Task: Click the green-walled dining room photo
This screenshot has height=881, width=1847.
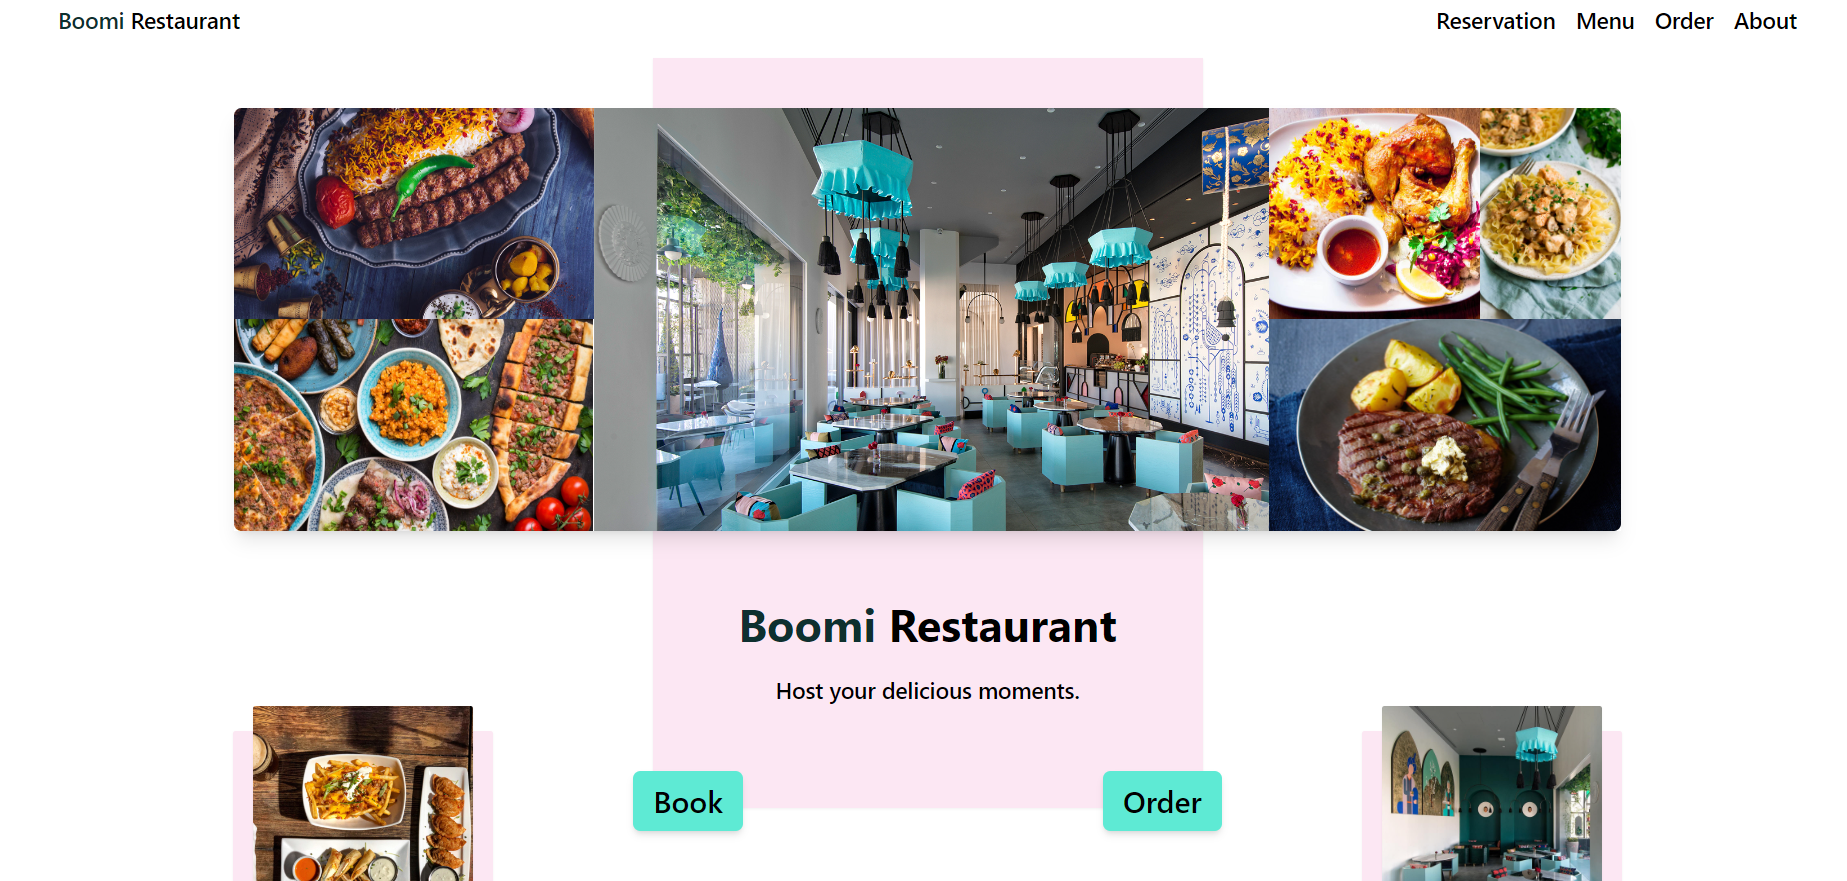Action: [1492, 794]
